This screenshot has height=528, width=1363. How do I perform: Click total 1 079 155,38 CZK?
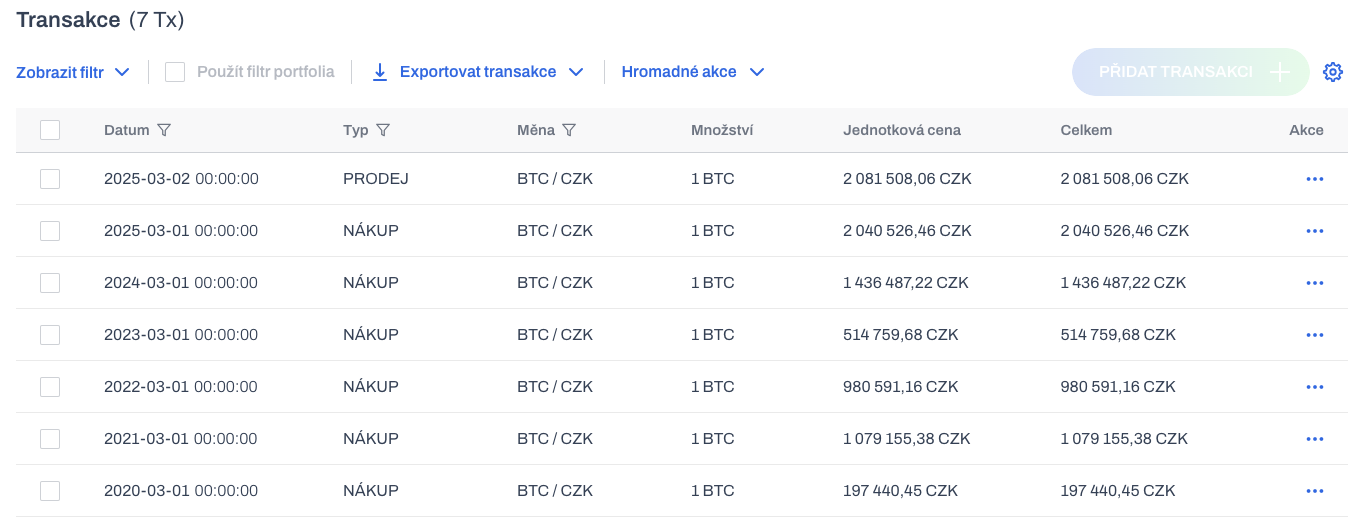click(x=1124, y=439)
